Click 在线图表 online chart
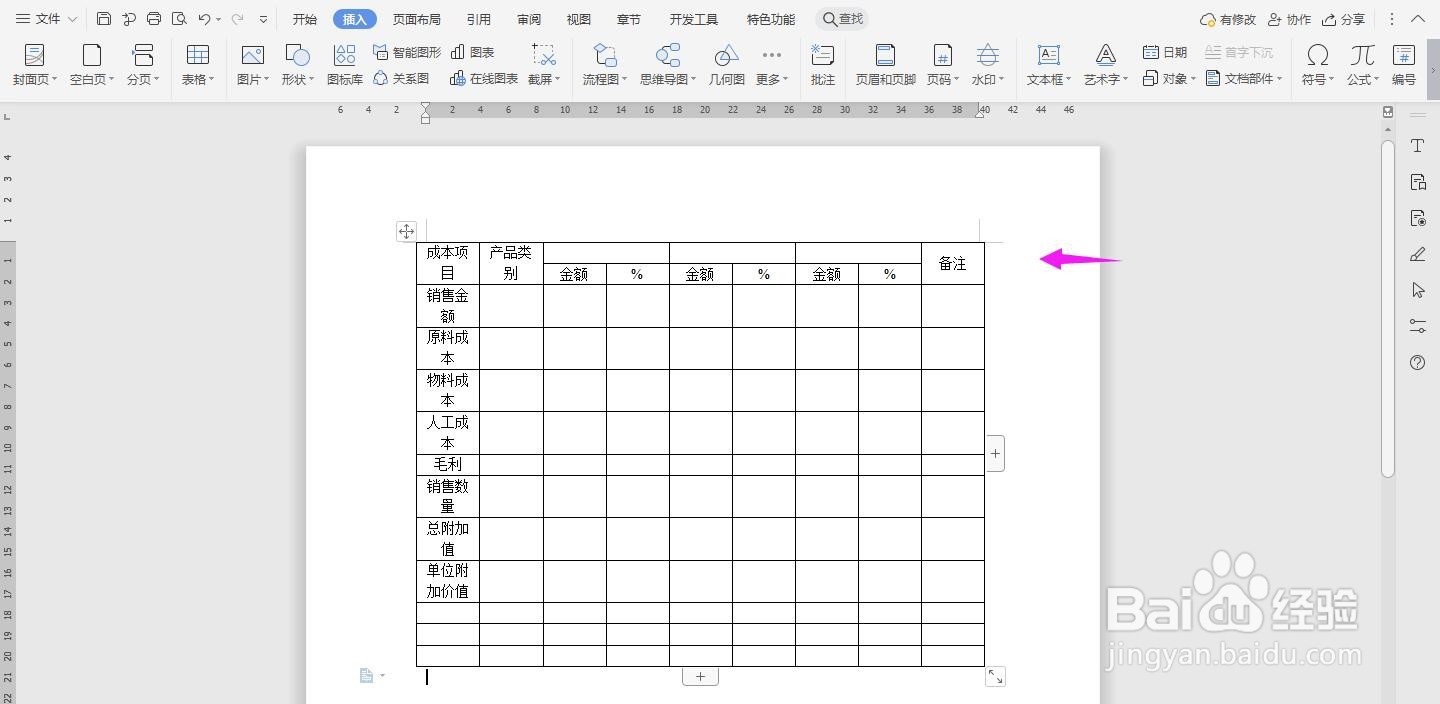Image resolution: width=1440 pixels, height=704 pixels. pyautogui.click(x=485, y=78)
